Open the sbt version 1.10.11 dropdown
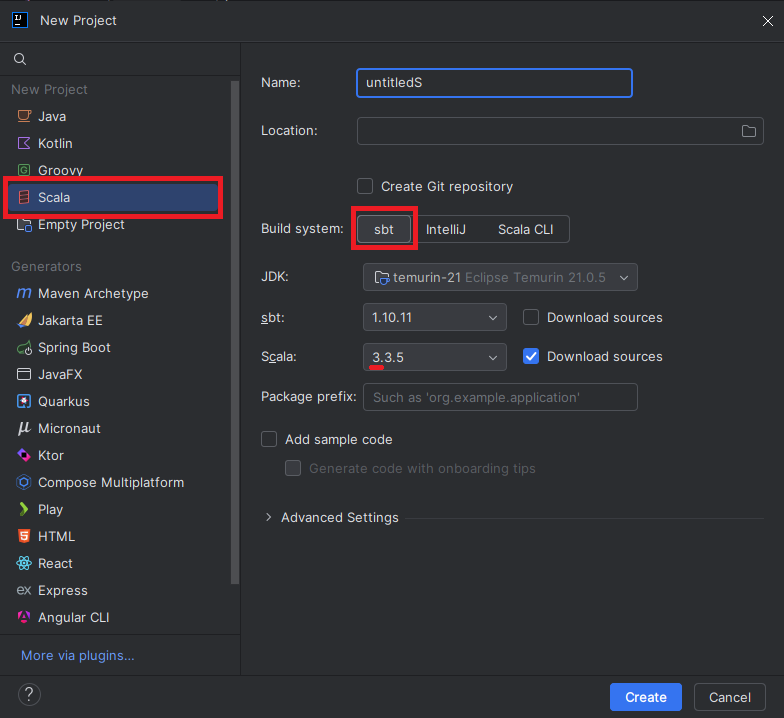784x718 pixels. pos(434,317)
